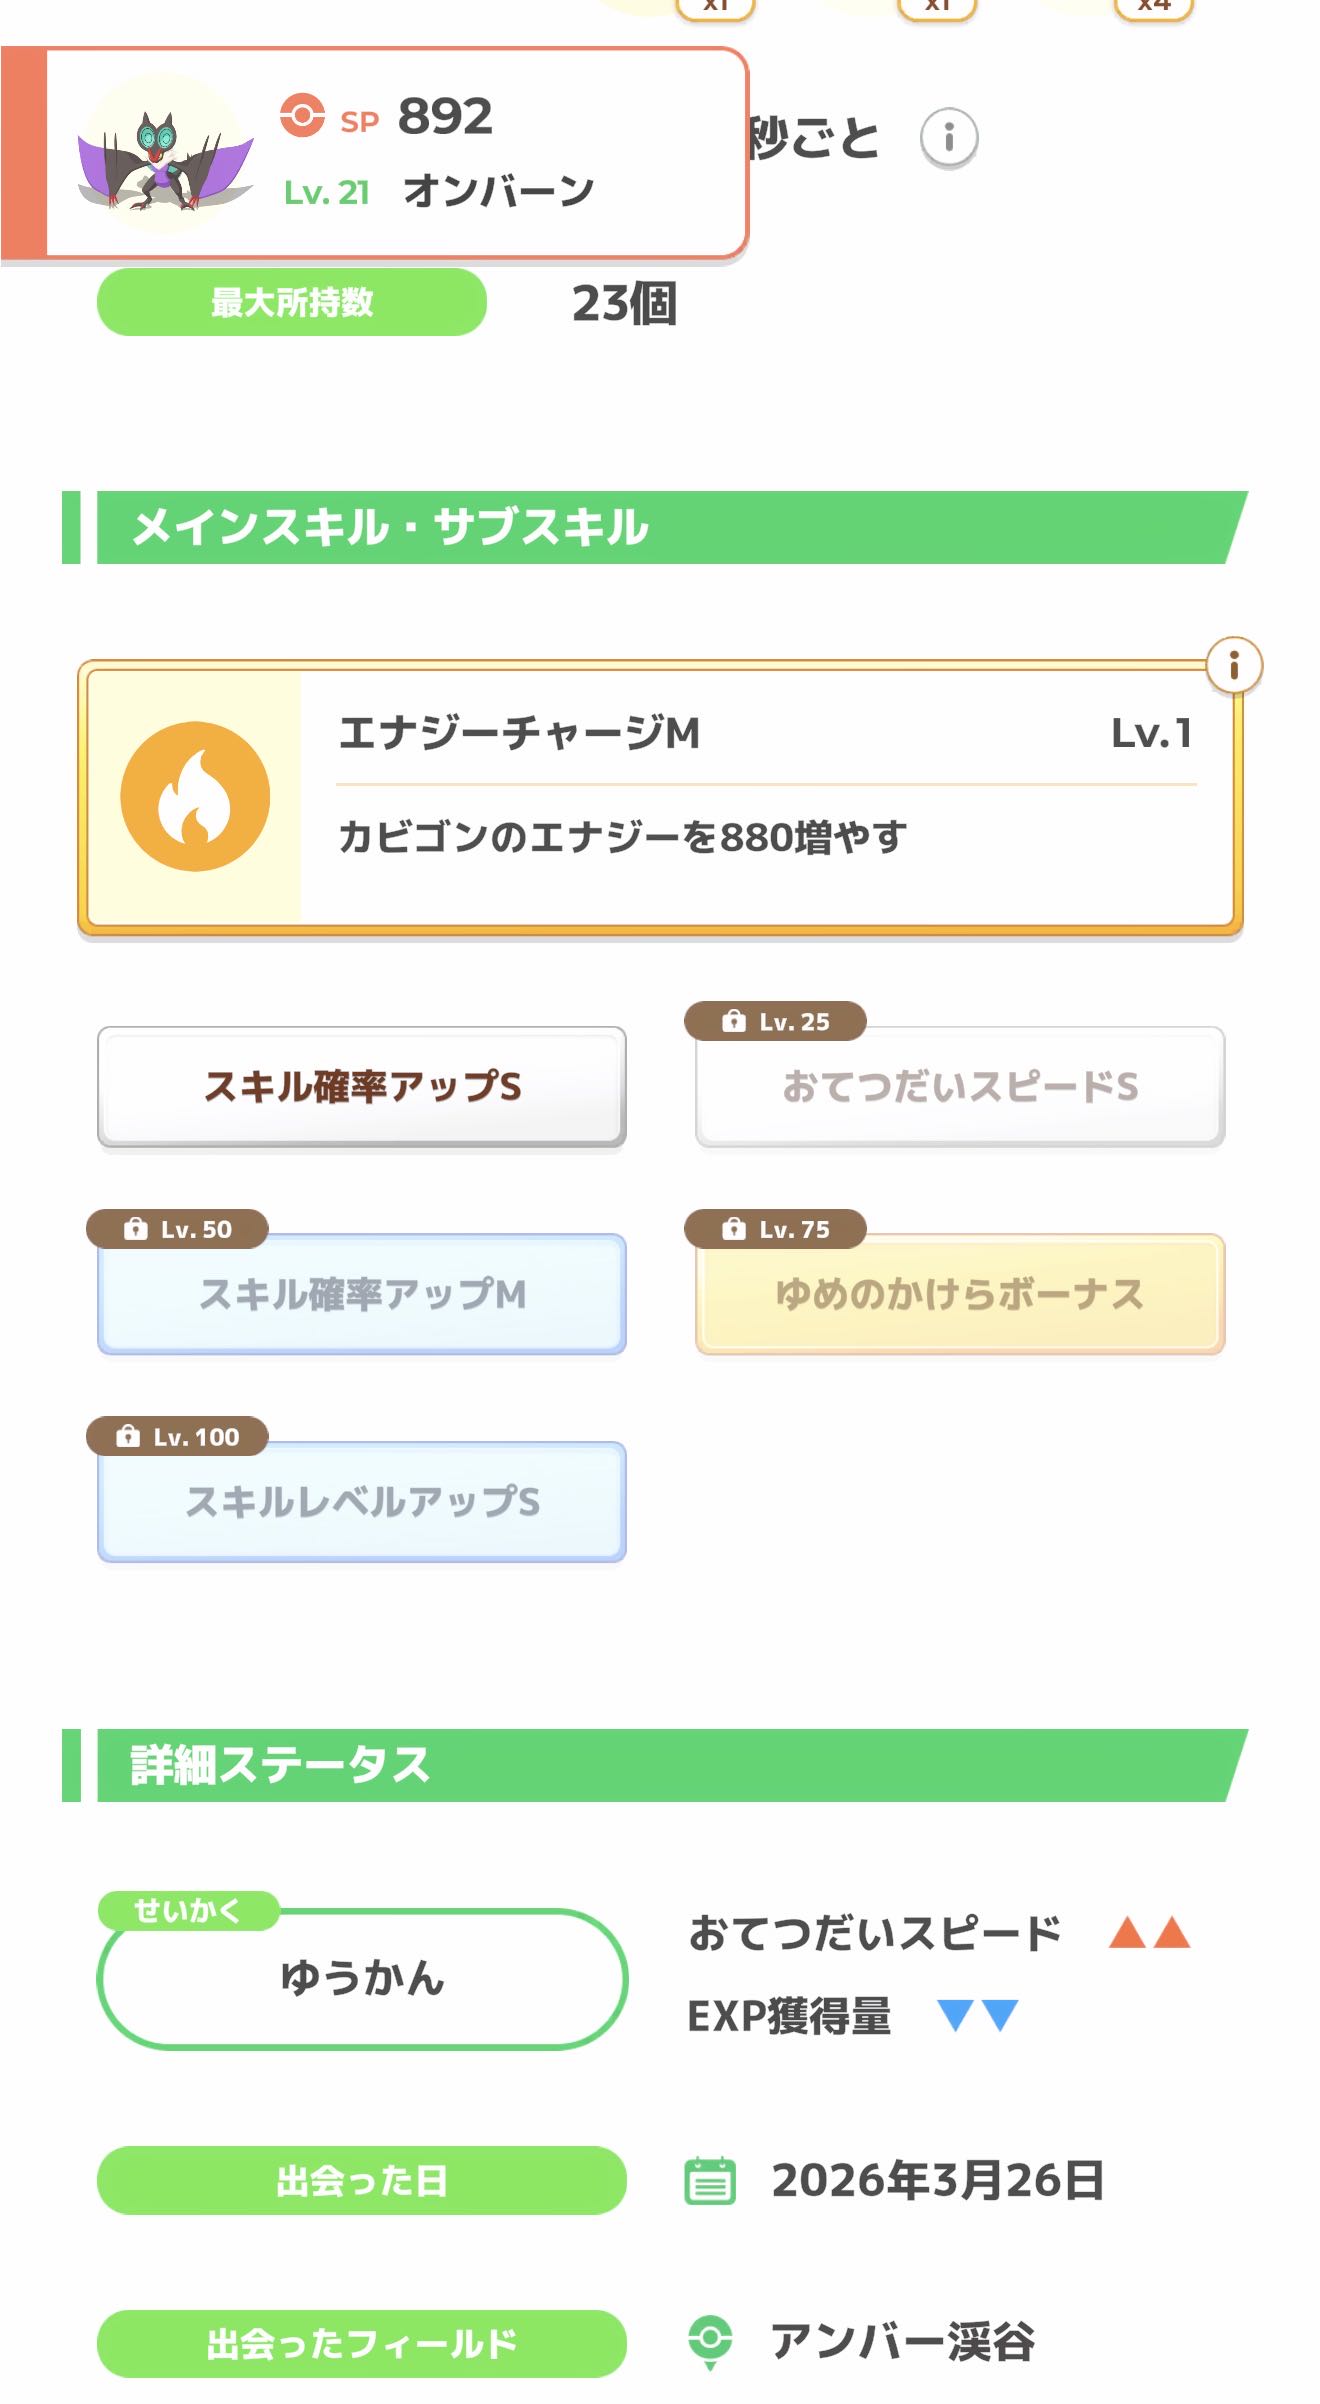Open main skill info icon on エナジーチャージM card
1320x2404 pixels.
1233,665
